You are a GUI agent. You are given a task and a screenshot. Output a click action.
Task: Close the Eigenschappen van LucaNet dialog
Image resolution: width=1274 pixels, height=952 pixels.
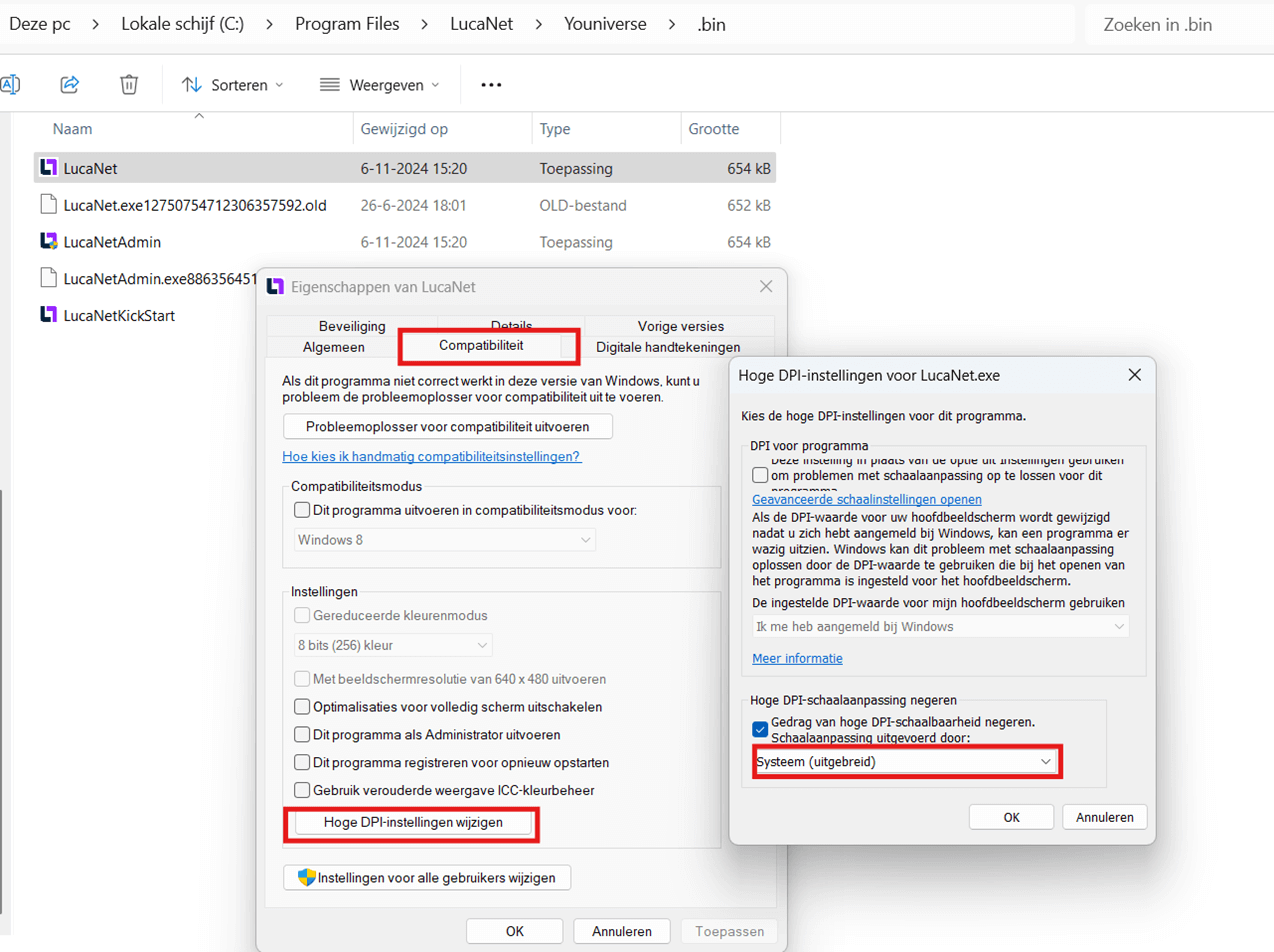766,287
